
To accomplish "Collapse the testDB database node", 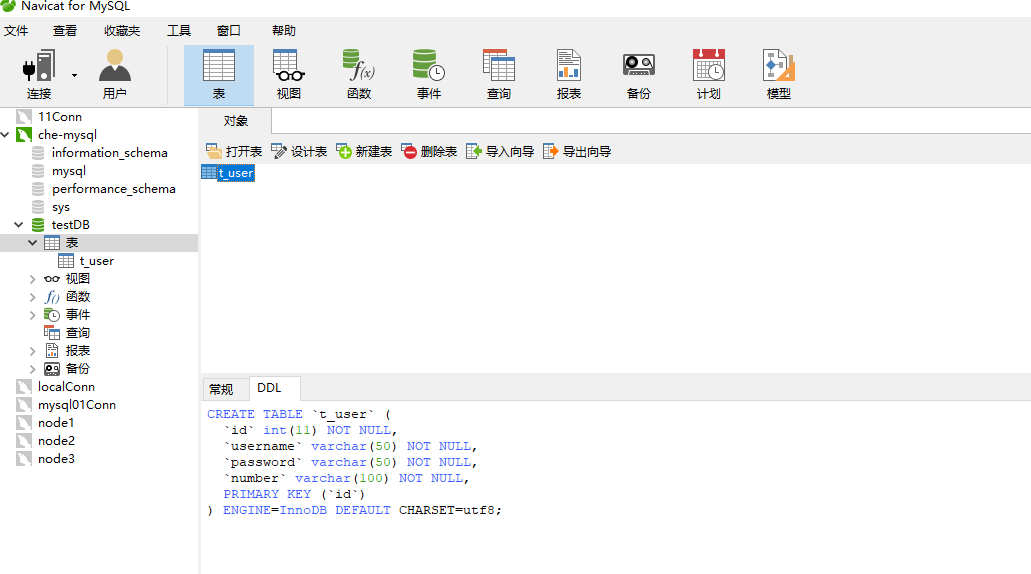I will click(x=18, y=225).
